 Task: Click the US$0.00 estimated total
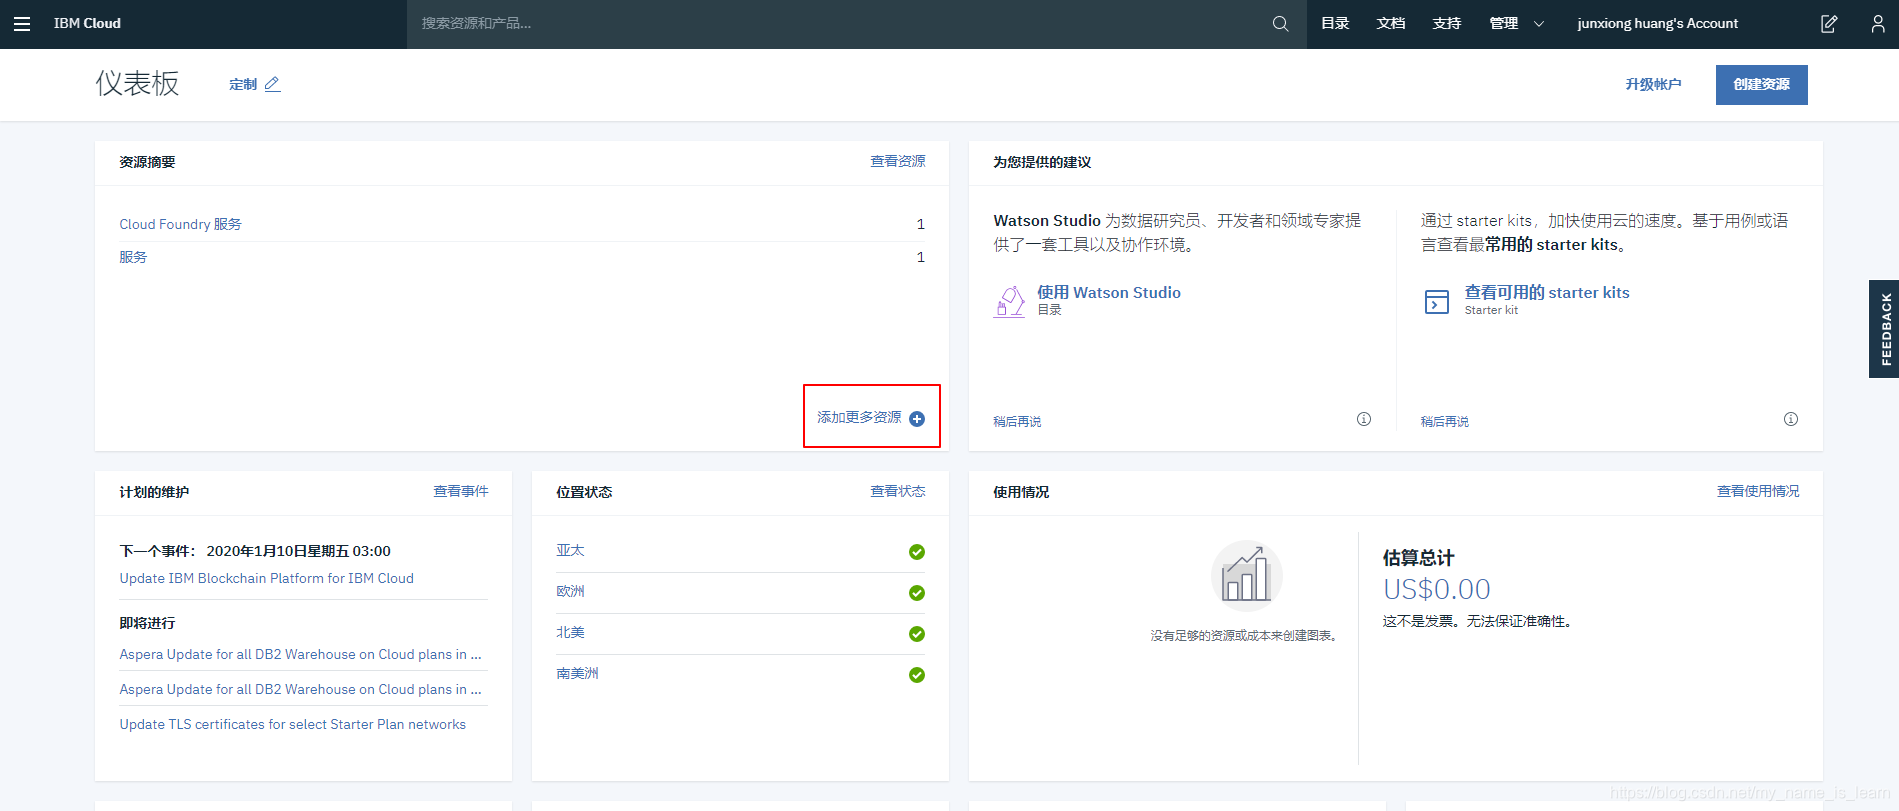point(1436,589)
